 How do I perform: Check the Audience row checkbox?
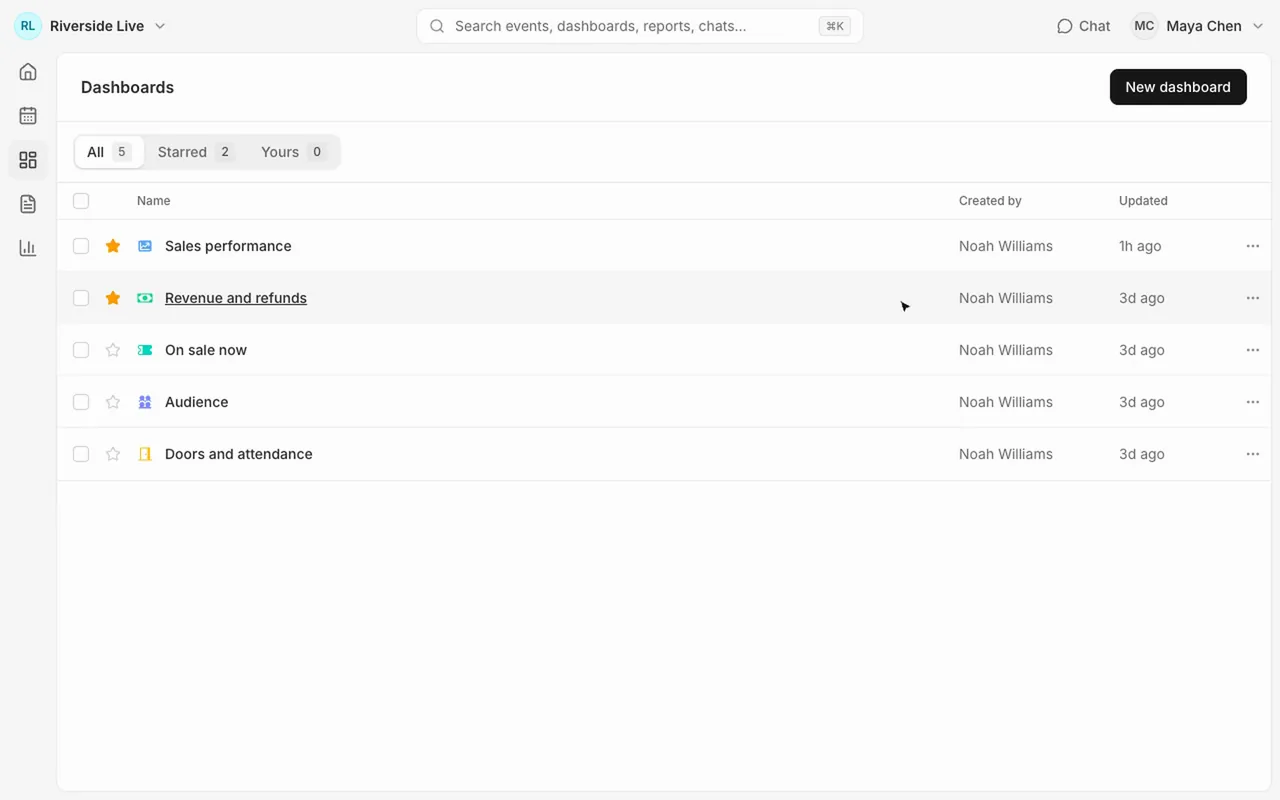pos(81,402)
